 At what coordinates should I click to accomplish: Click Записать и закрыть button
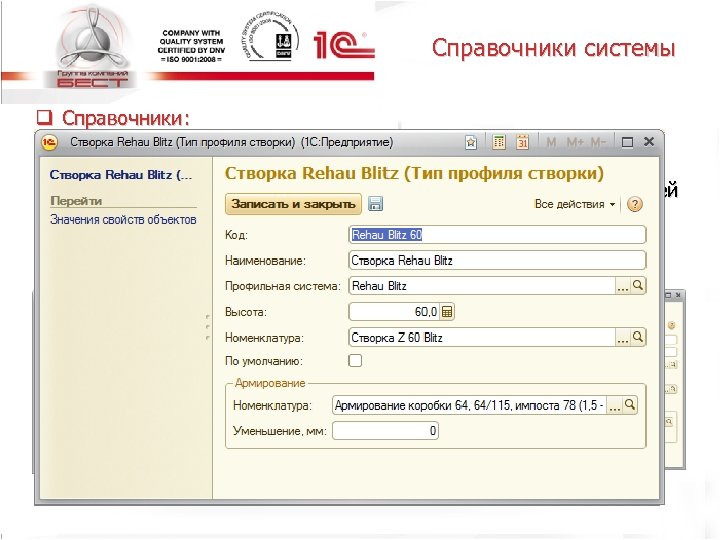tap(293, 204)
